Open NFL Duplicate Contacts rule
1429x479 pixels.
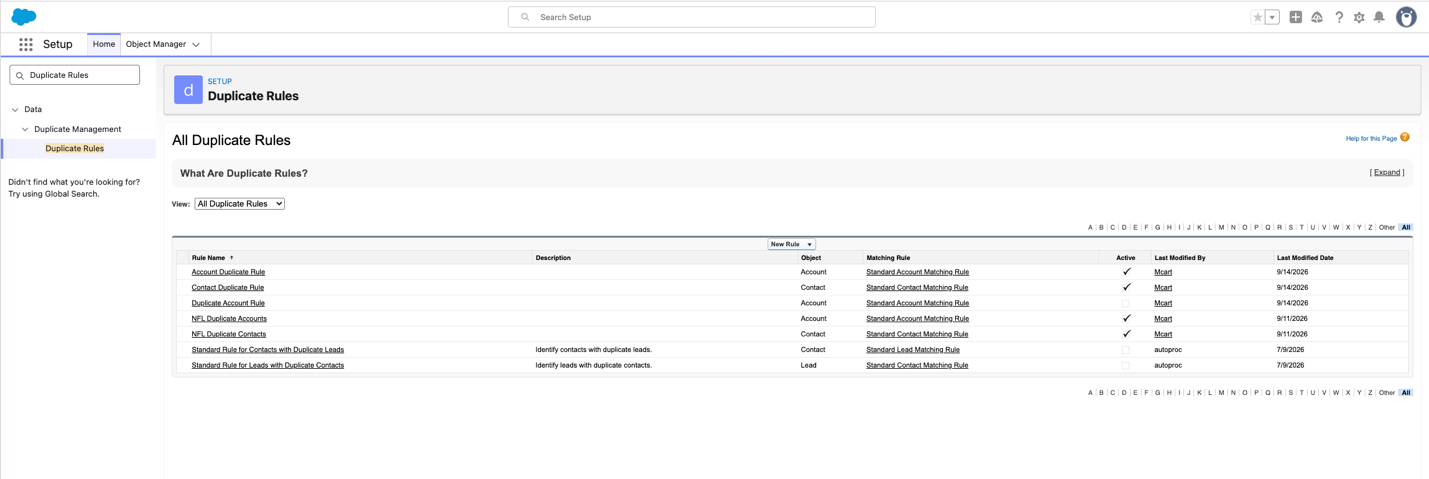coord(229,334)
